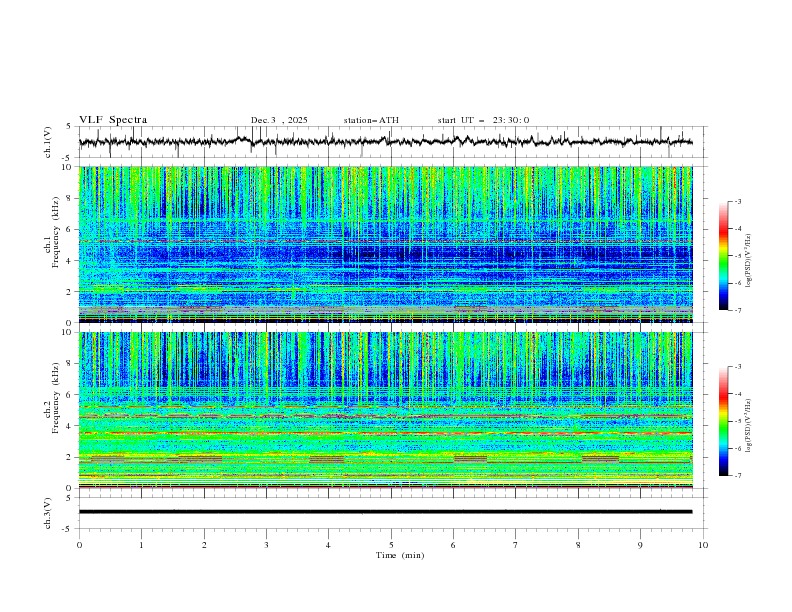
Task: Click the '-3' value on ch.1 color bar
Action: point(738,201)
